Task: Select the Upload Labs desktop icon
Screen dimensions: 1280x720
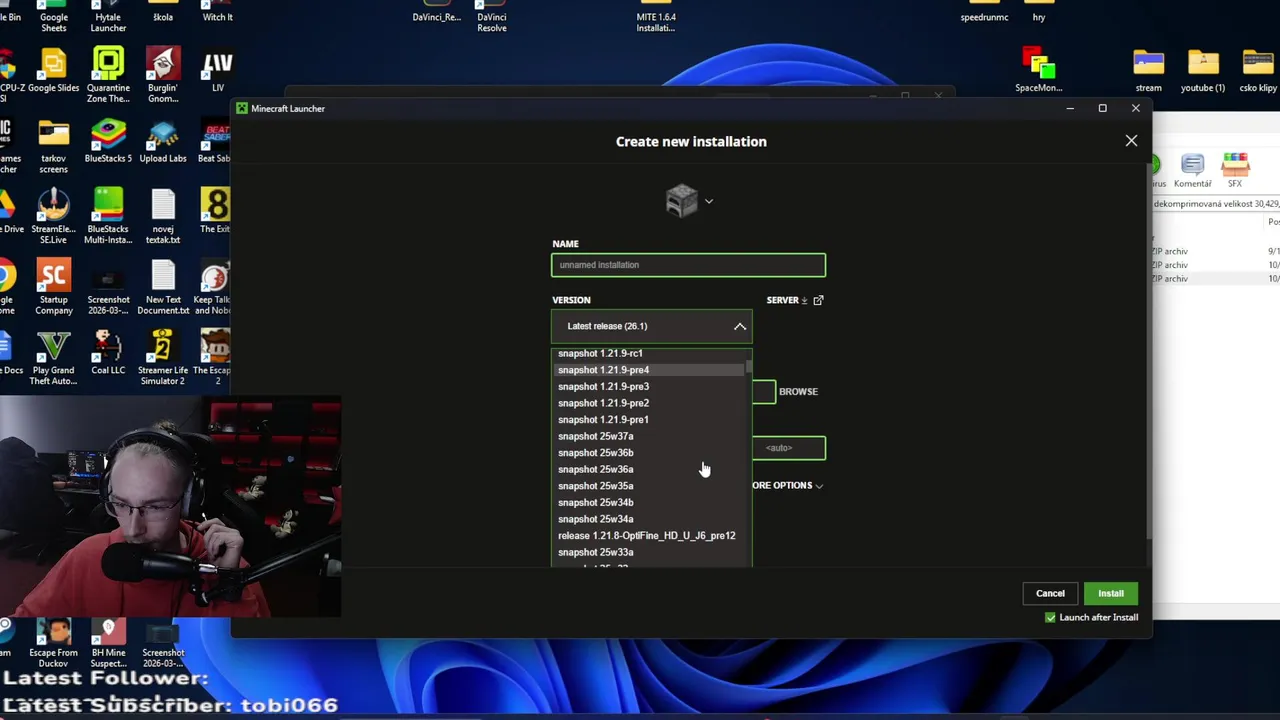Action: pyautogui.click(x=163, y=140)
